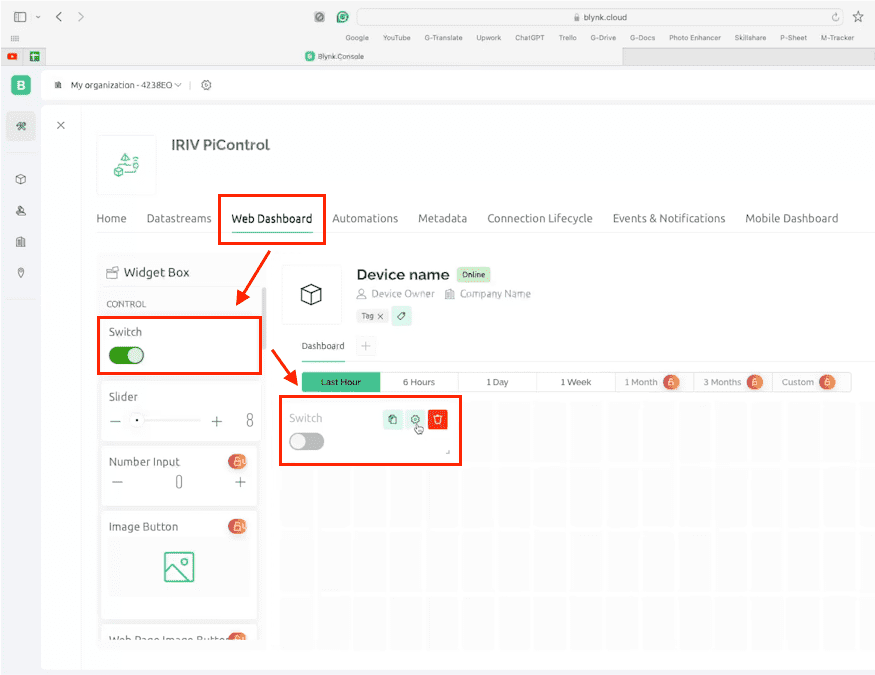Remove the Tag chip by clicking its X

382,315
